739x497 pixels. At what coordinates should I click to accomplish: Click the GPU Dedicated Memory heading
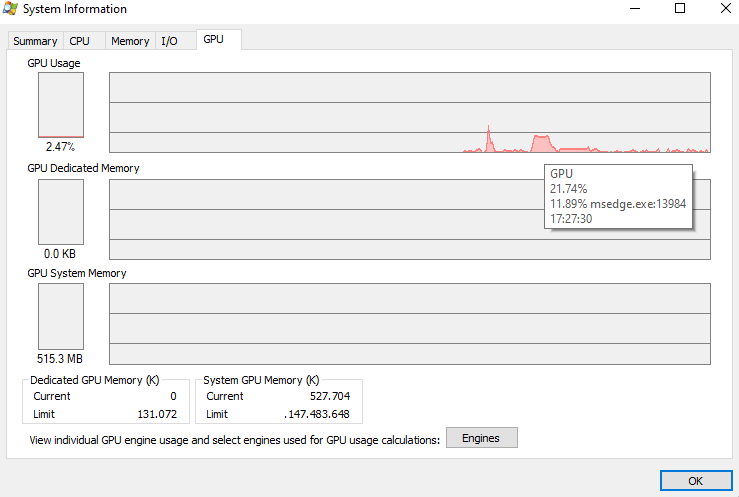83,168
